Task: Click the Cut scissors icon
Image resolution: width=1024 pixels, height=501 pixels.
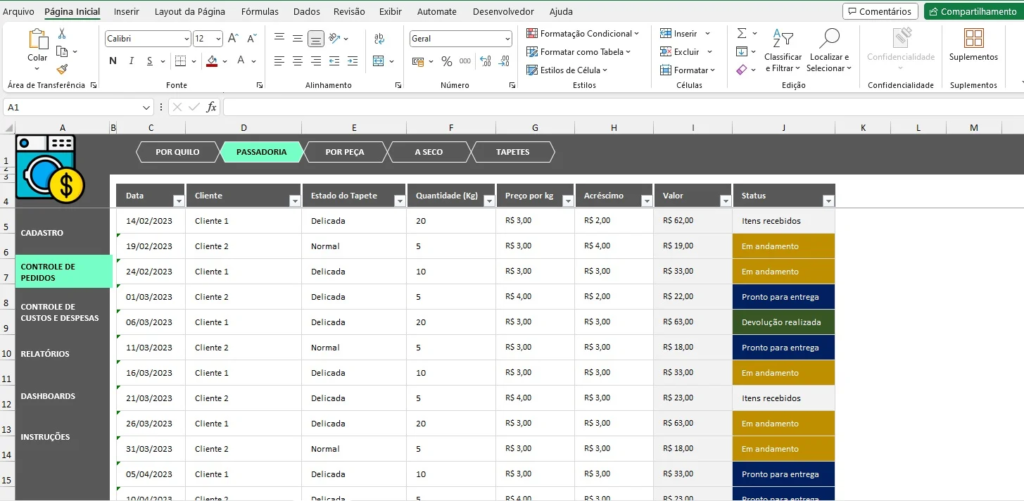Action: click(62, 34)
